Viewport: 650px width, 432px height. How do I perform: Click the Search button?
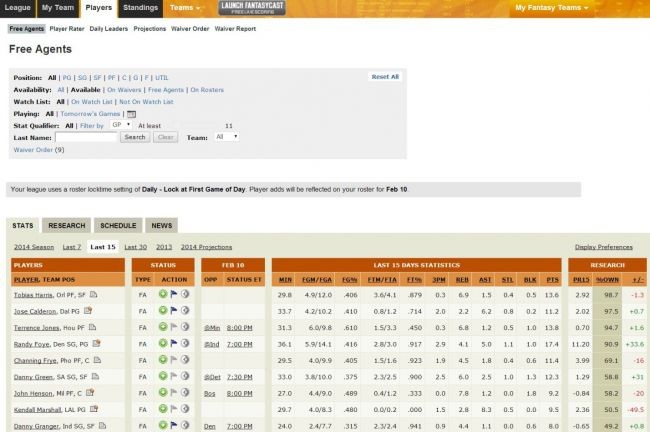[135, 137]
